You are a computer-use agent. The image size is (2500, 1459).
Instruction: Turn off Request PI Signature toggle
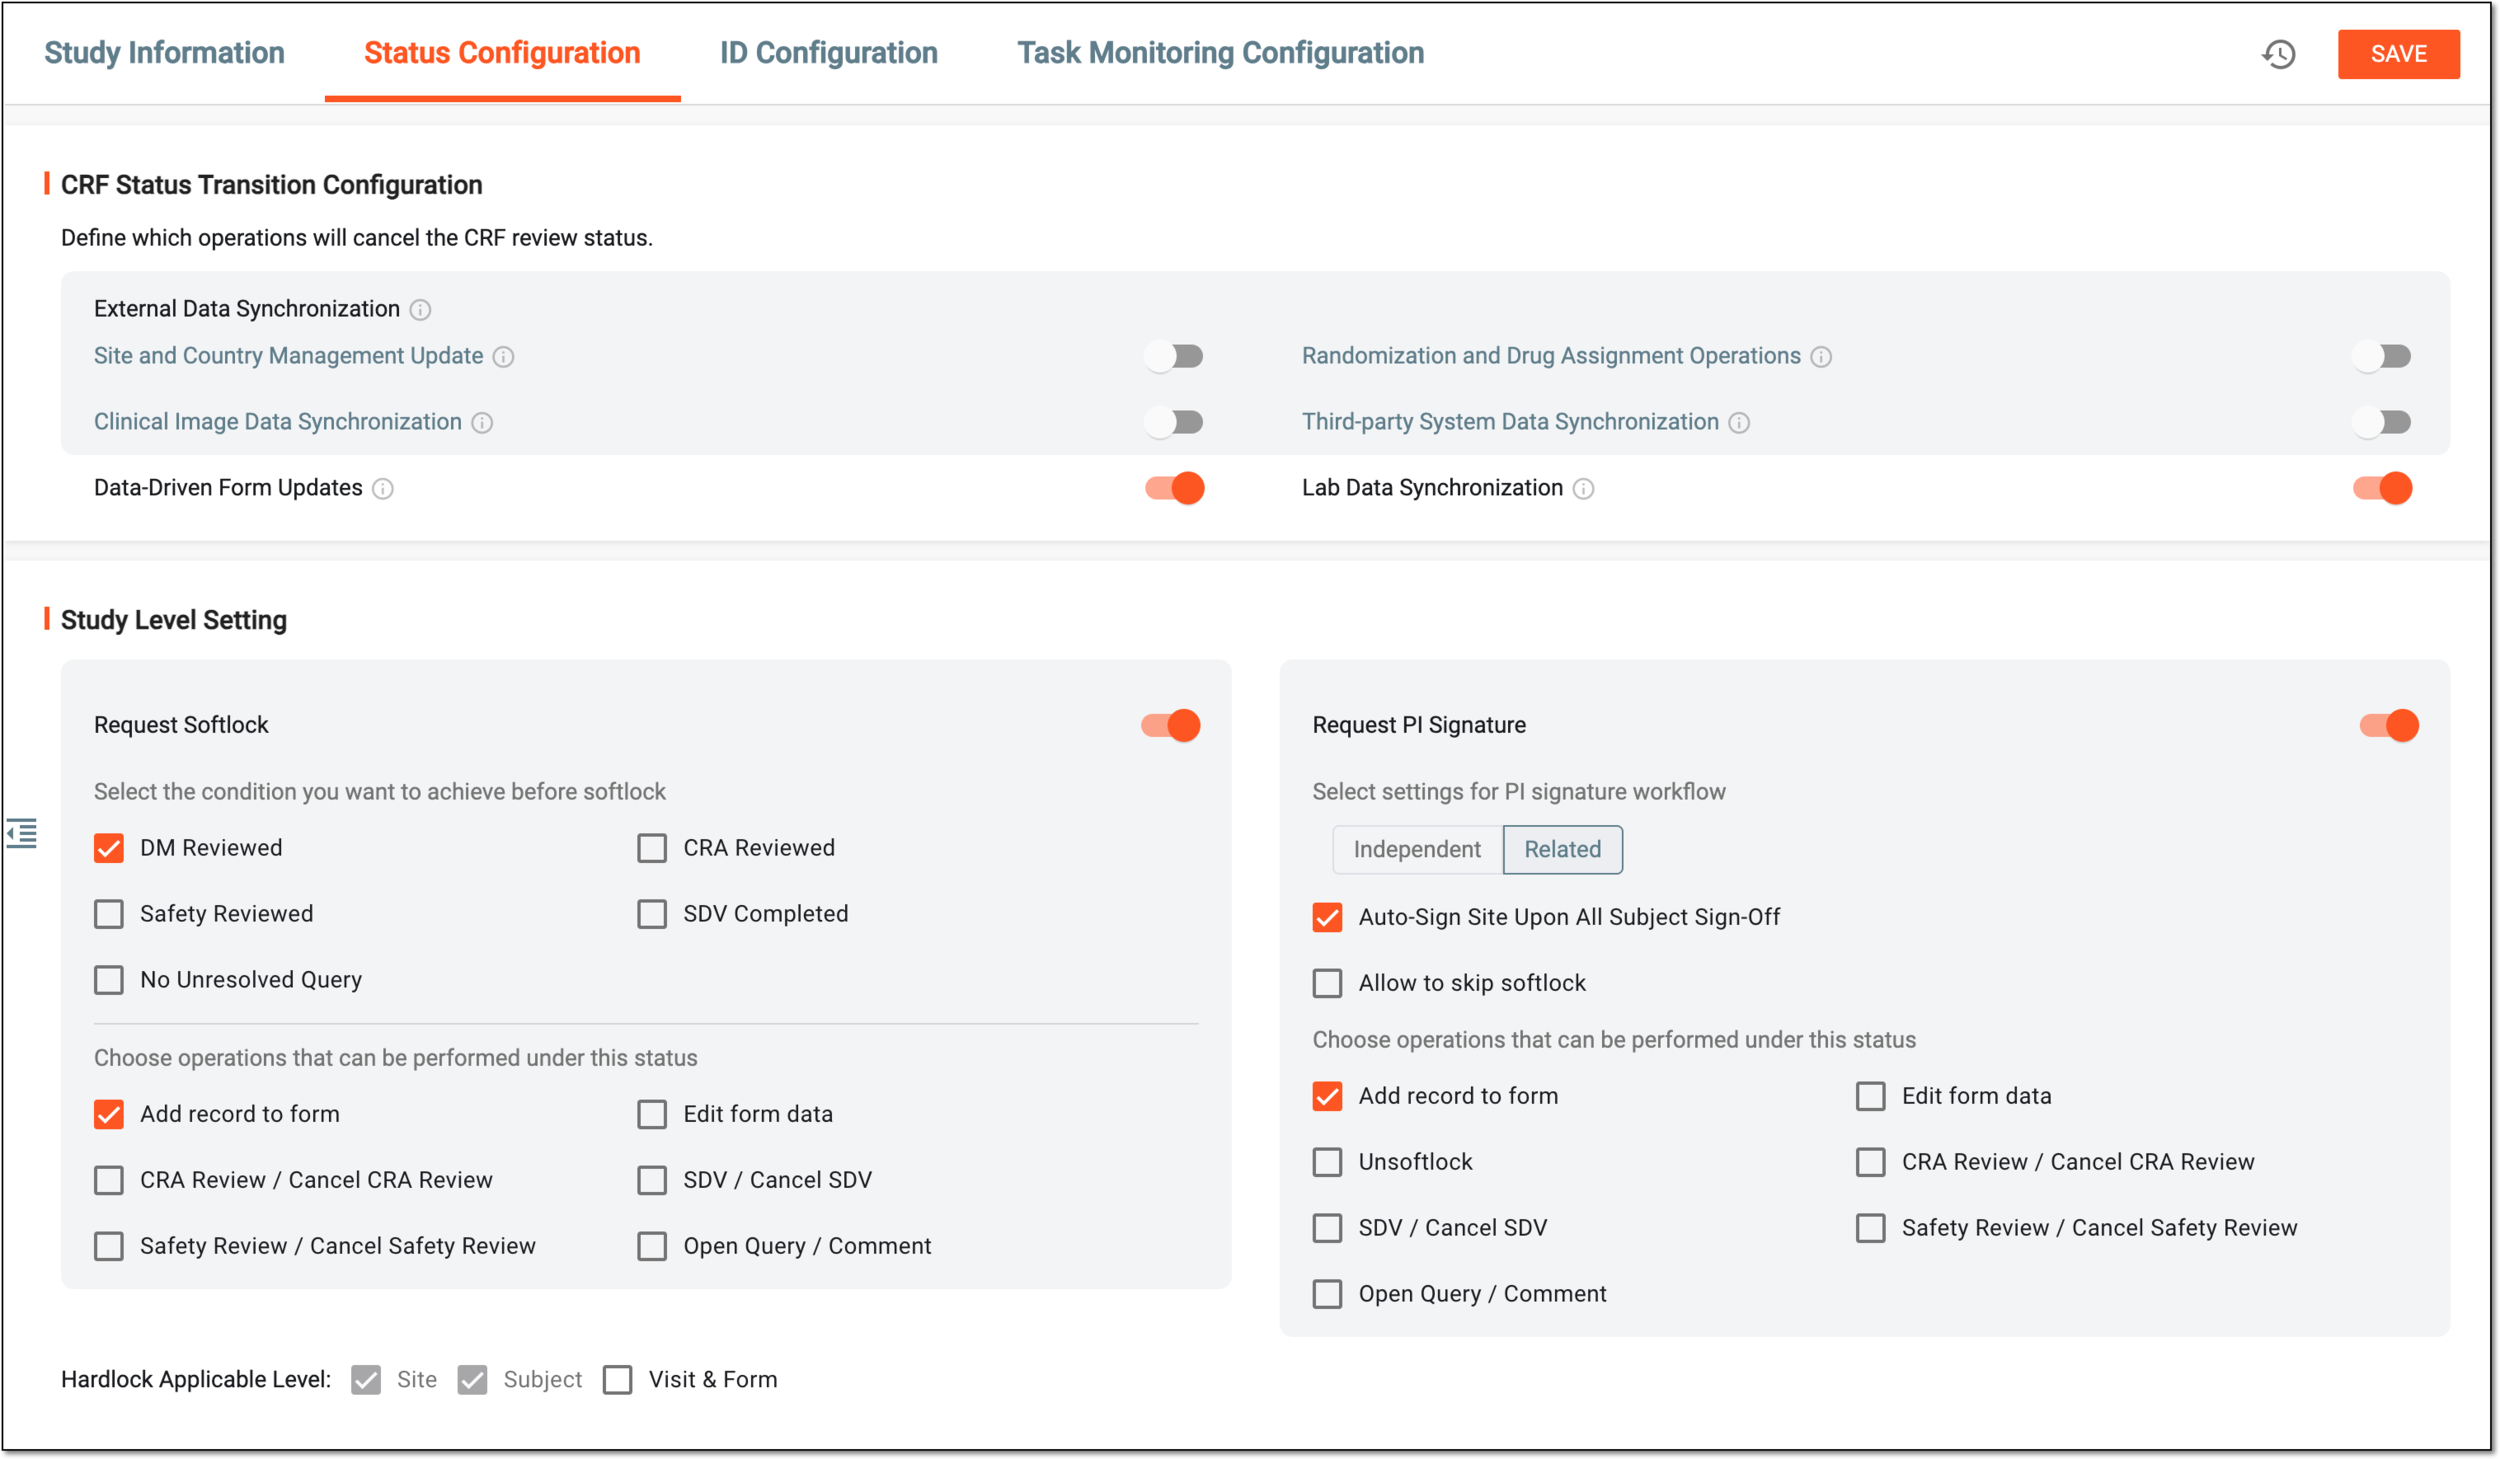point(2389,725)
